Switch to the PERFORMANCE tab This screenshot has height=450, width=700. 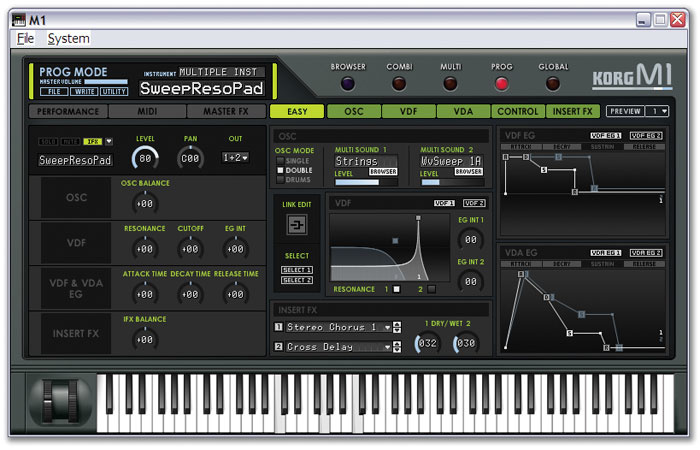(68, 112)
